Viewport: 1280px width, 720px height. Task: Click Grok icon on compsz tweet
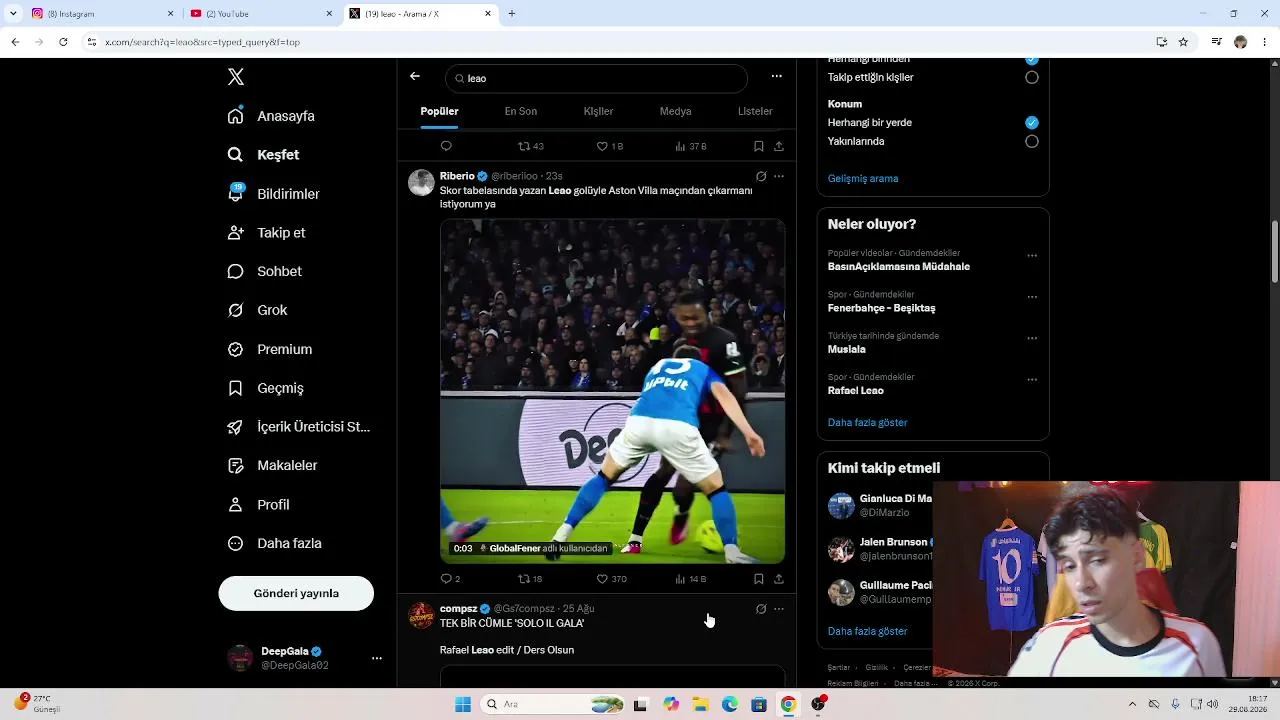(761, 609)
